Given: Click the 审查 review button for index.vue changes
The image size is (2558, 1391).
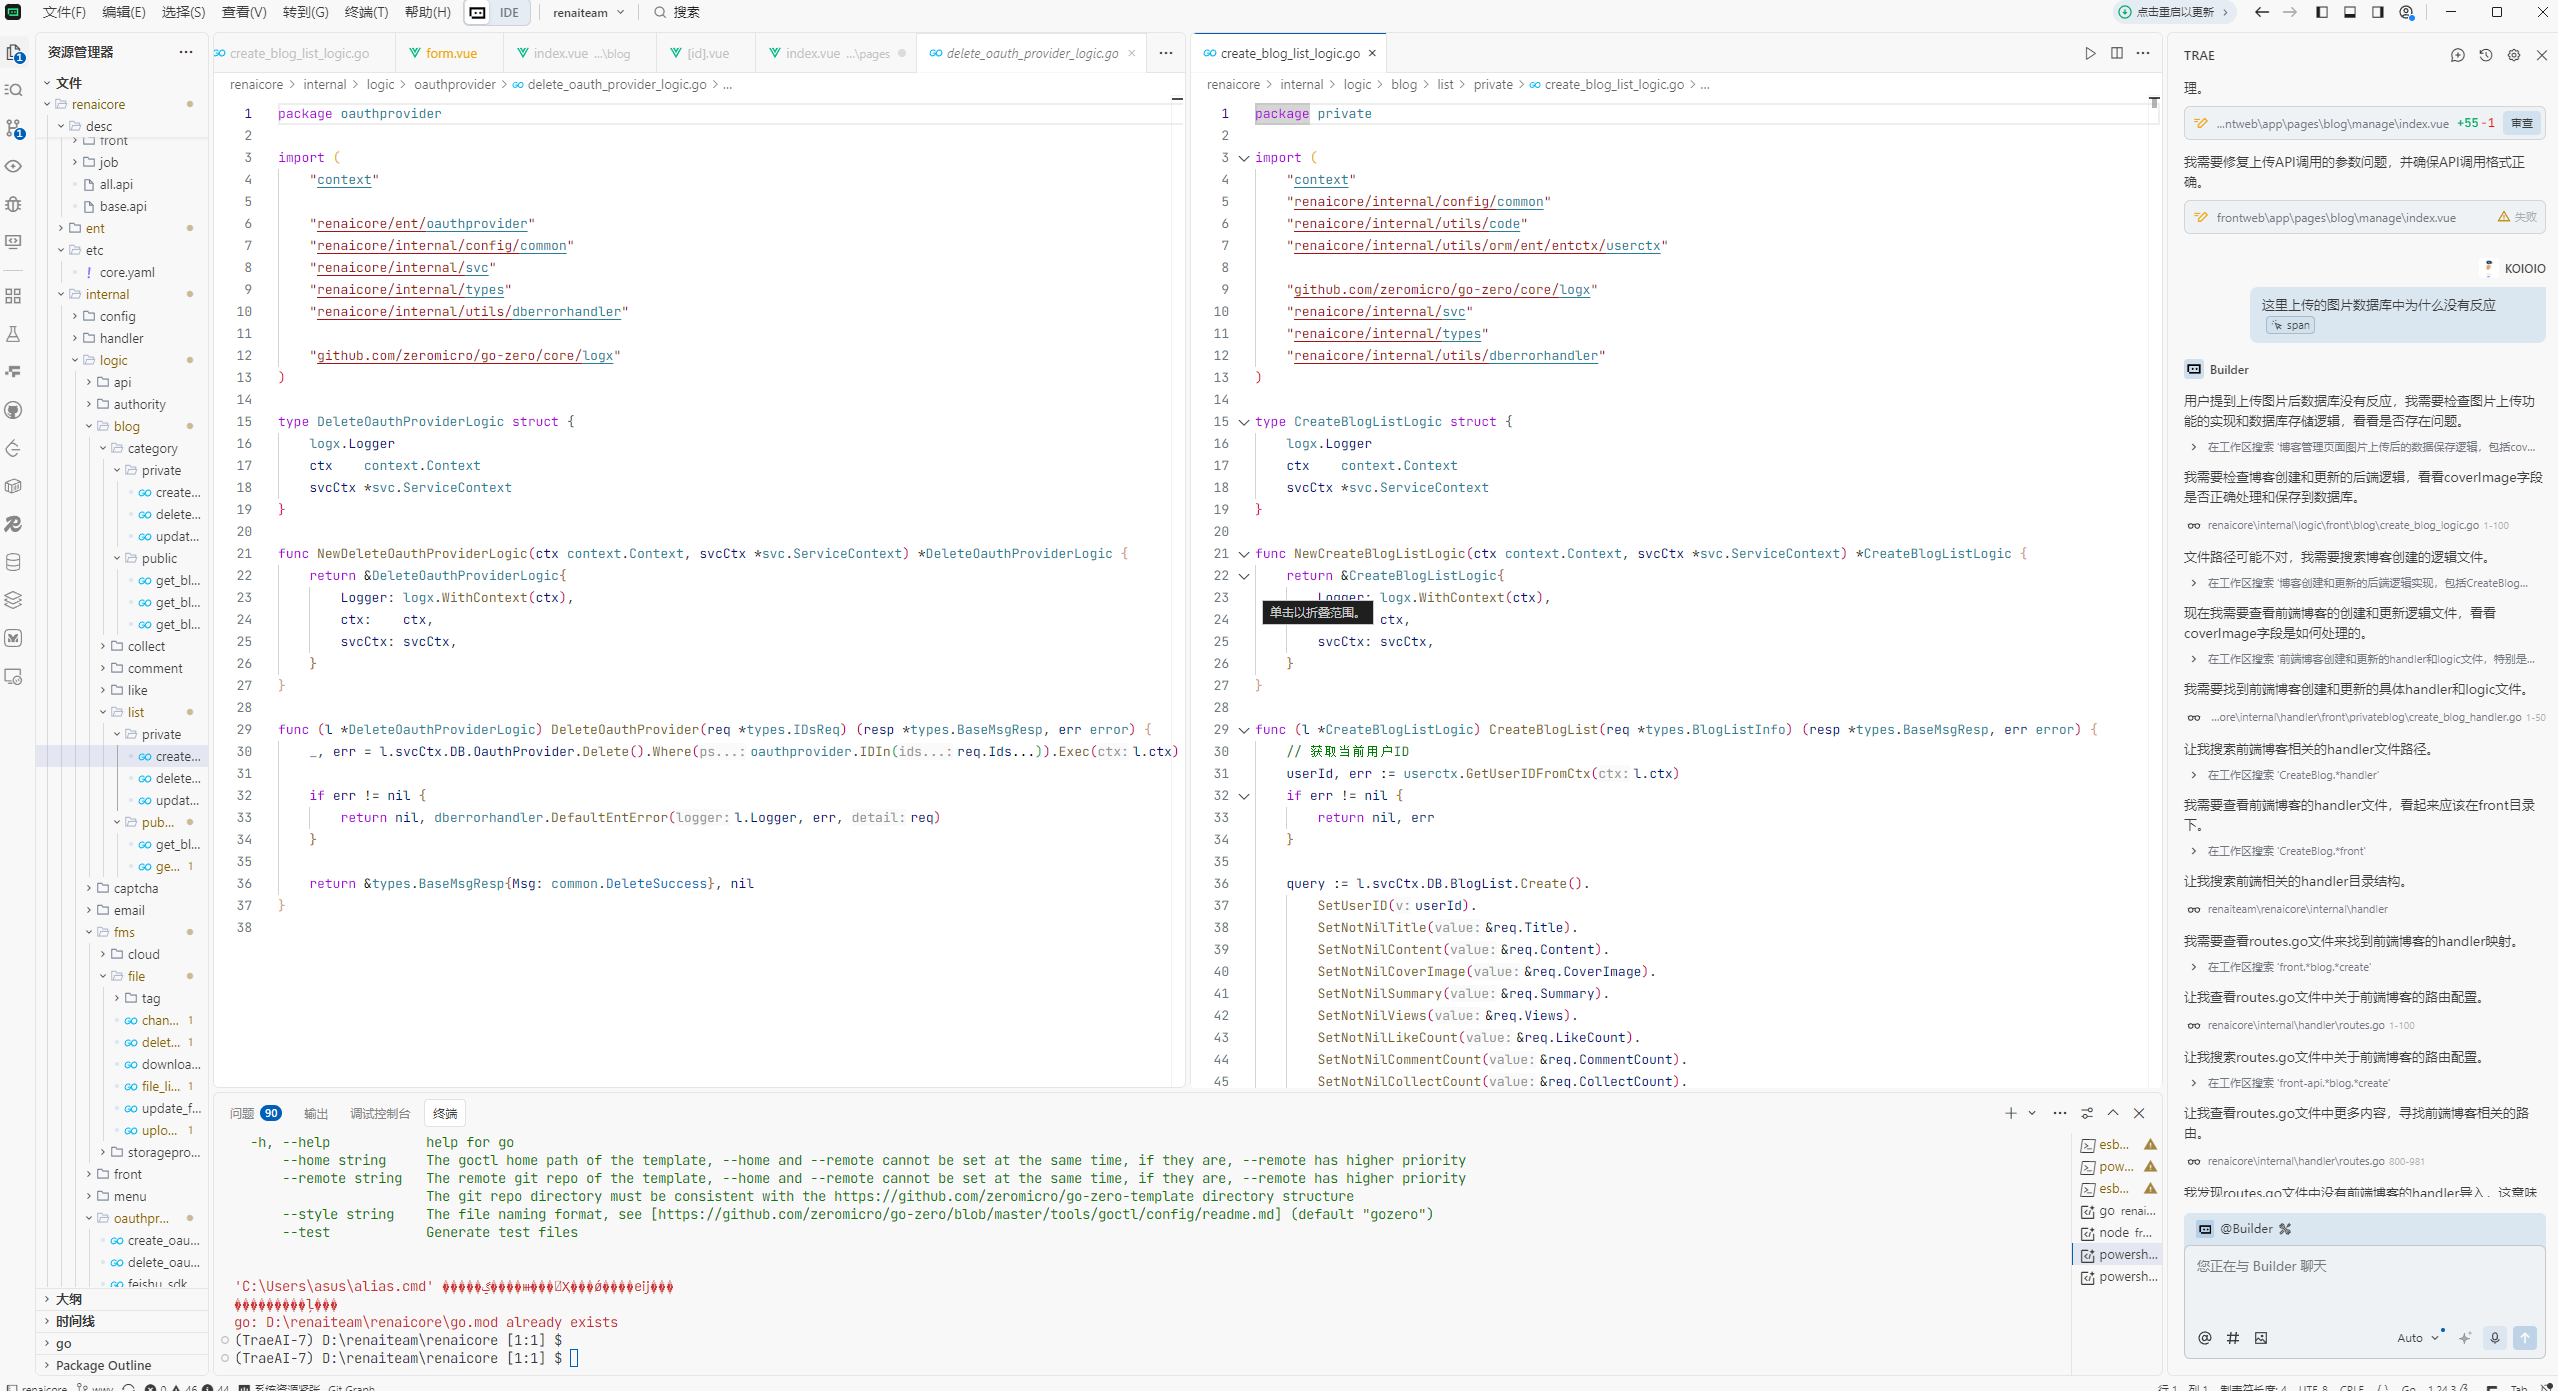Looking at the screenshot, I should (2521, 124).
